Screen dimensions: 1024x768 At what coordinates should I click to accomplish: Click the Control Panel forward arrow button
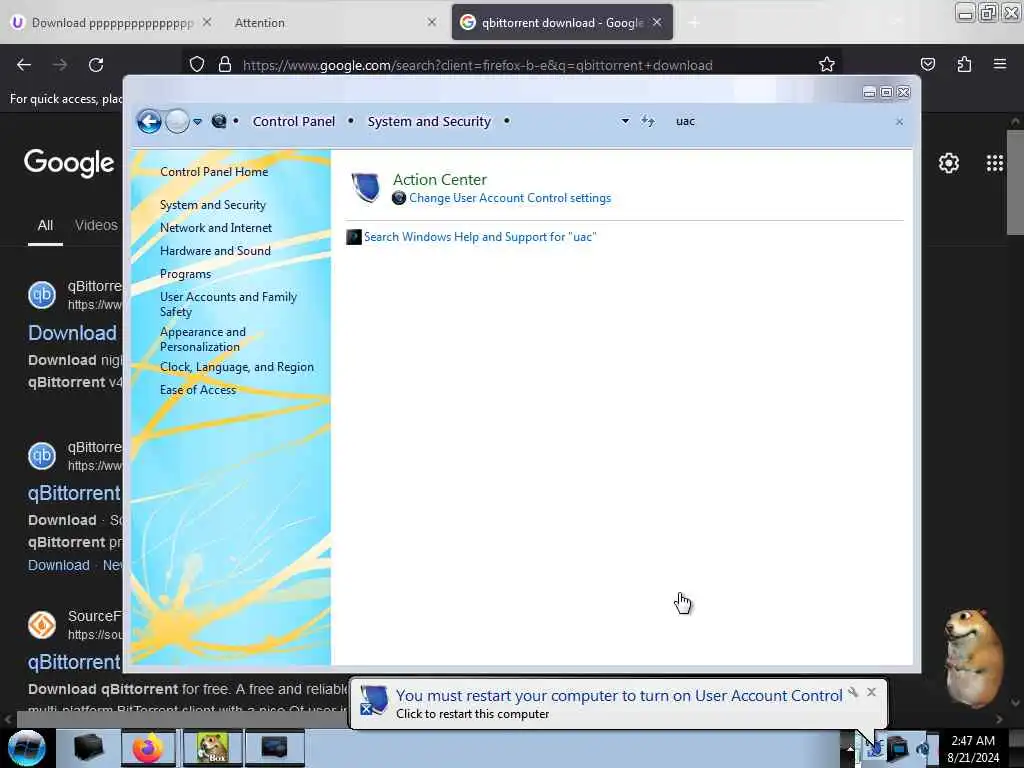tap(177, 121)
